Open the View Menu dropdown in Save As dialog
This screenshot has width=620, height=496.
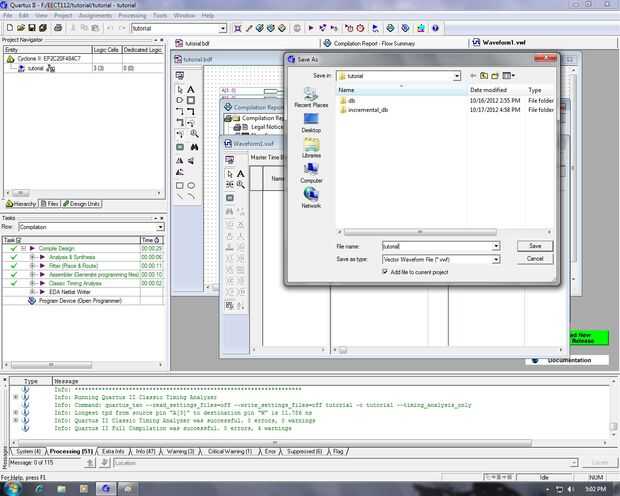tap(508, 76)
